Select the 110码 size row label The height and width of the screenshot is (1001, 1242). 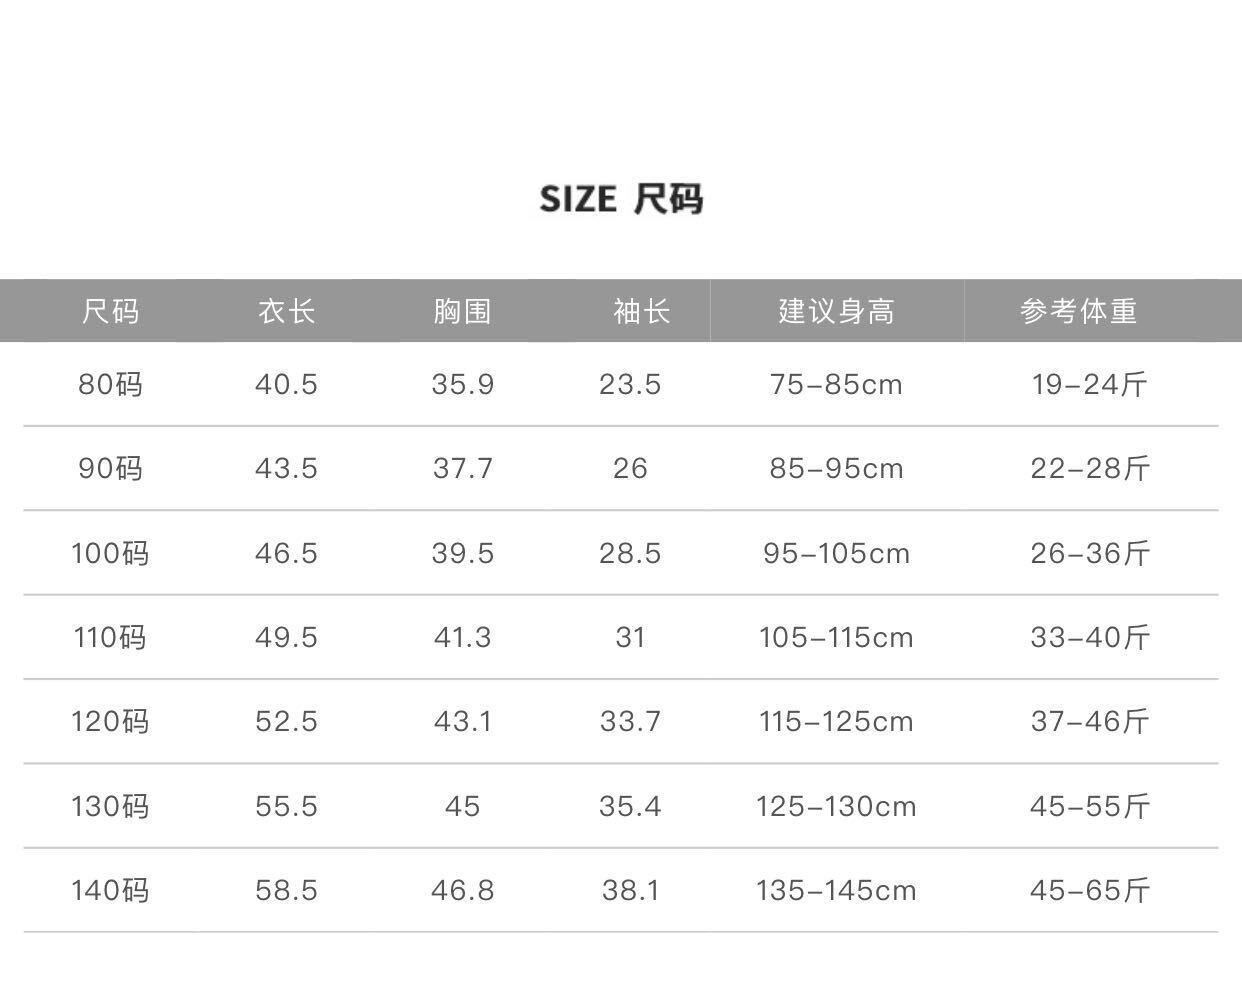(x=111, y=637)
